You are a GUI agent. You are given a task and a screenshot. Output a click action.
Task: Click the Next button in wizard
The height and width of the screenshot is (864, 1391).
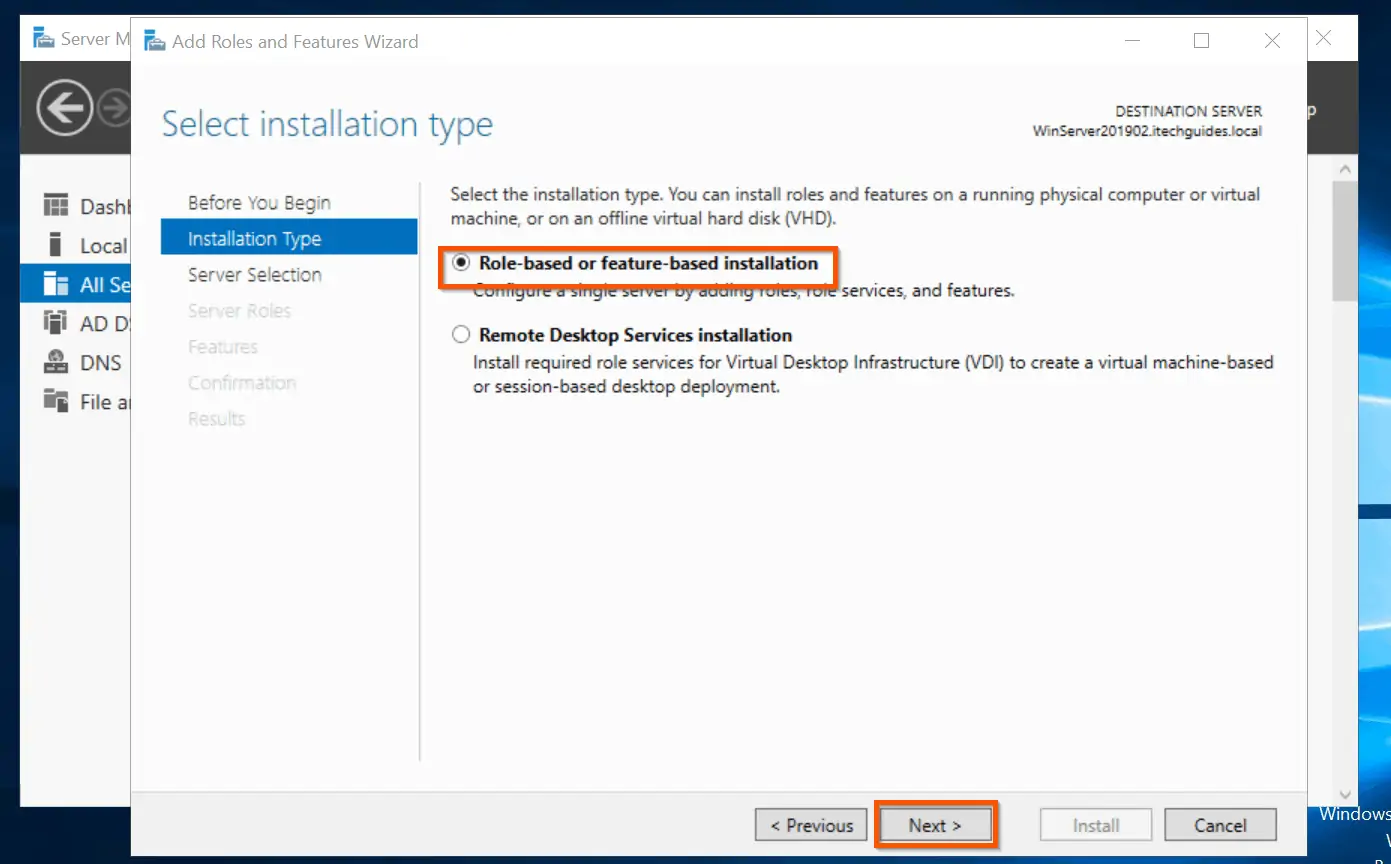tap(935, 826)
